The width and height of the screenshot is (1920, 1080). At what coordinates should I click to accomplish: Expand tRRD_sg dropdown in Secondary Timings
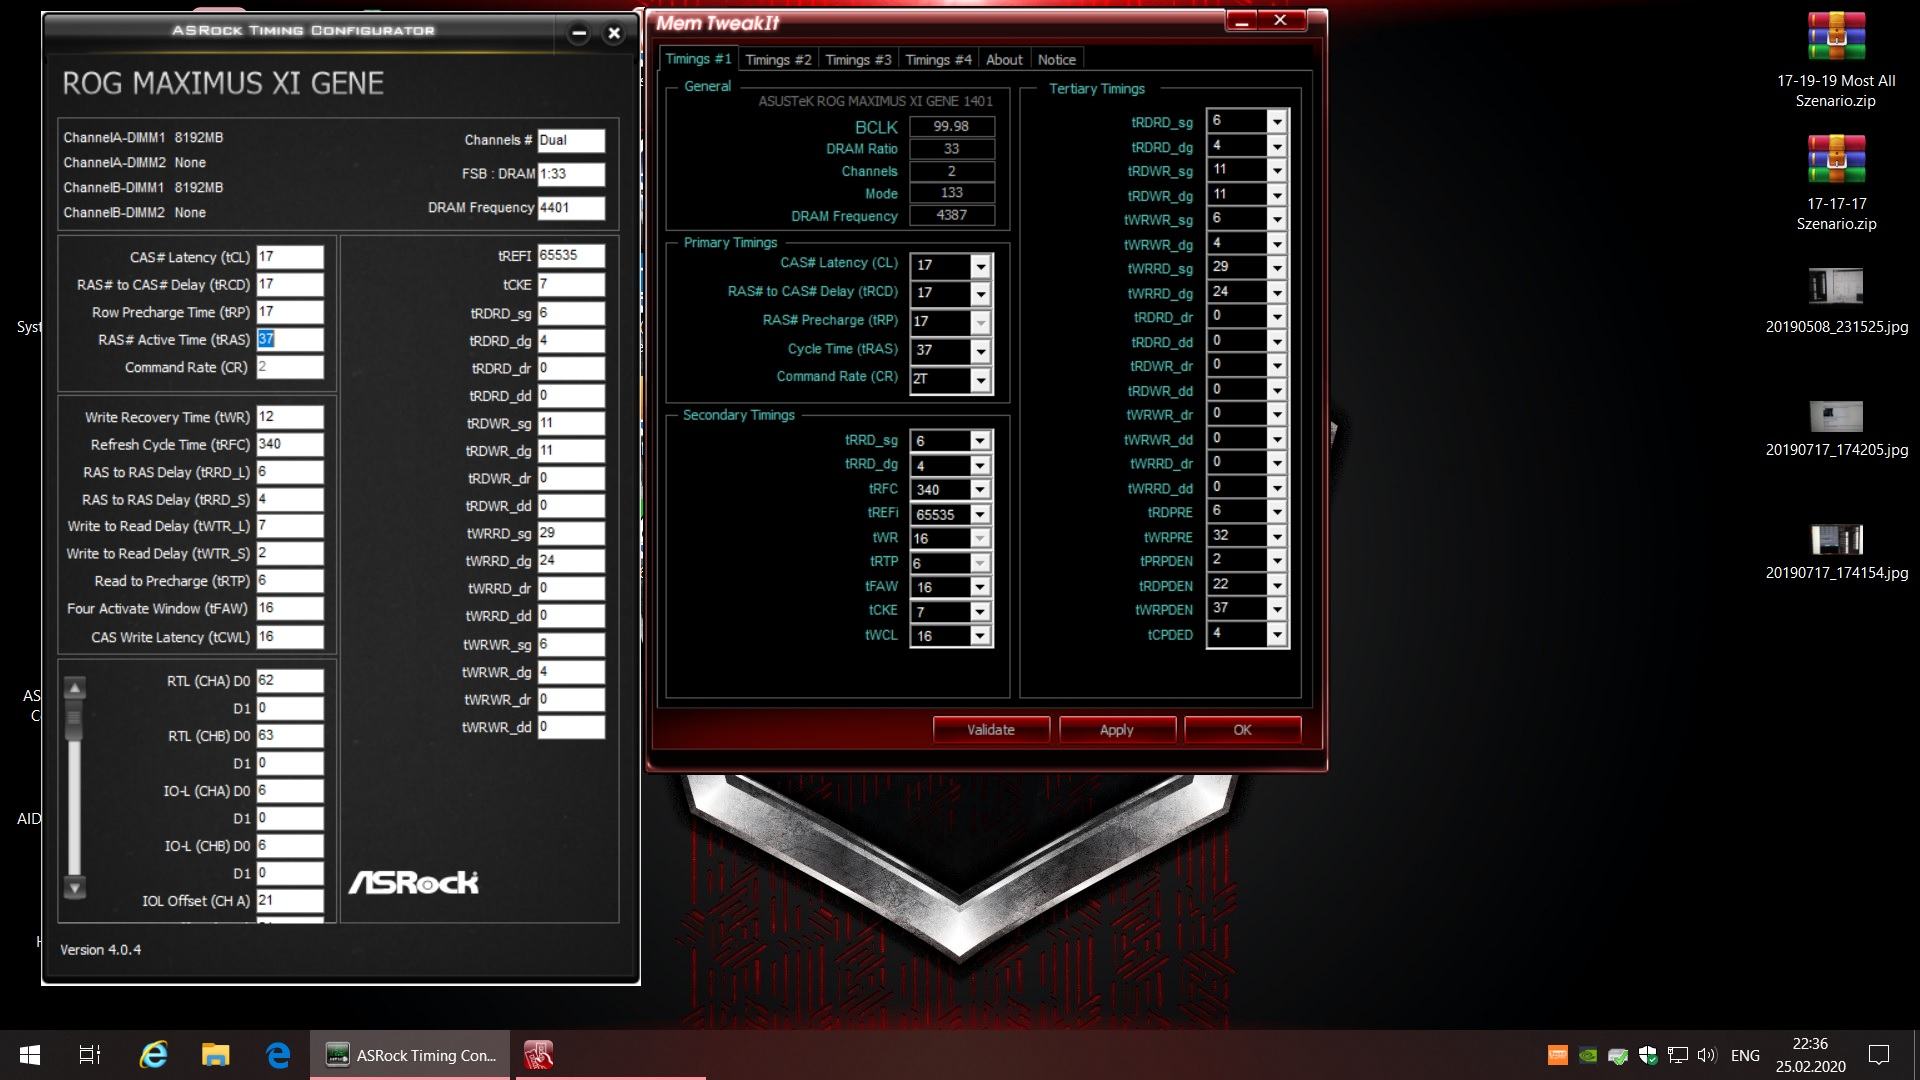pyautogui.click(x=980, y=441)
